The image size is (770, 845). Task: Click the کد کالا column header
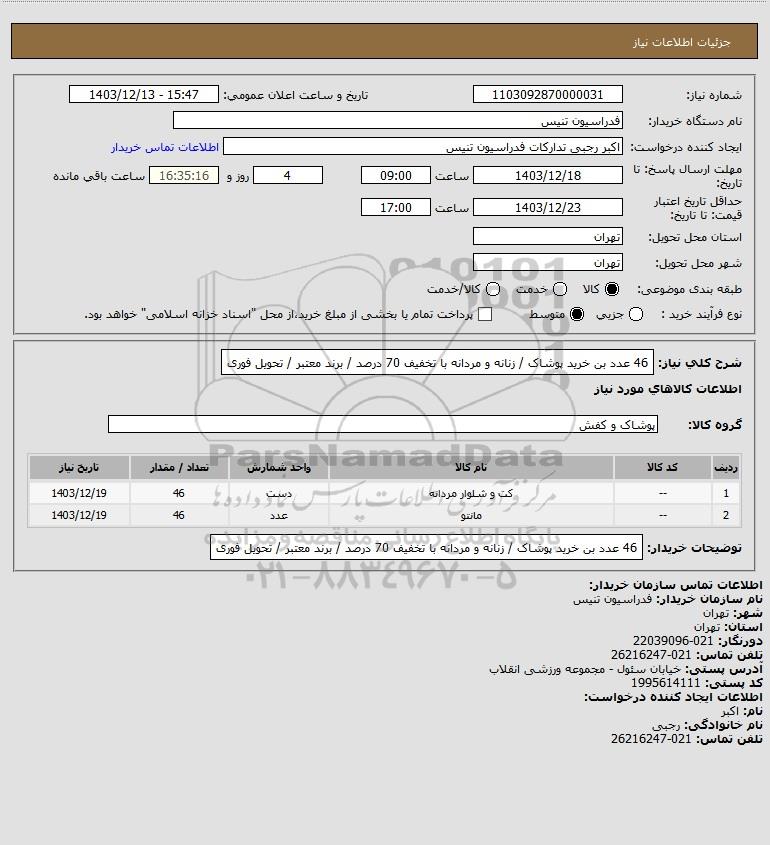(662, 467)
